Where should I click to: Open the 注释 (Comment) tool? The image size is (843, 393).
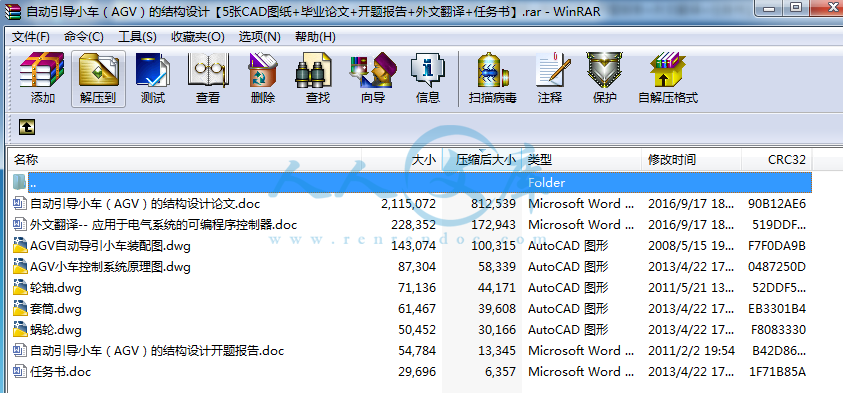point(550,78)
